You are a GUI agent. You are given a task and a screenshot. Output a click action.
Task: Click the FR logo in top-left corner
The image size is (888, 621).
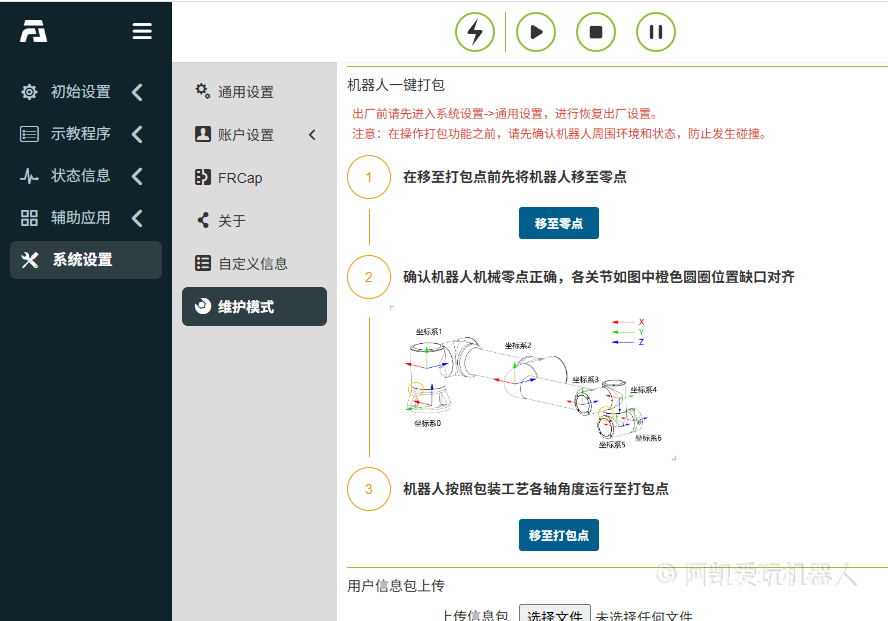34,32
